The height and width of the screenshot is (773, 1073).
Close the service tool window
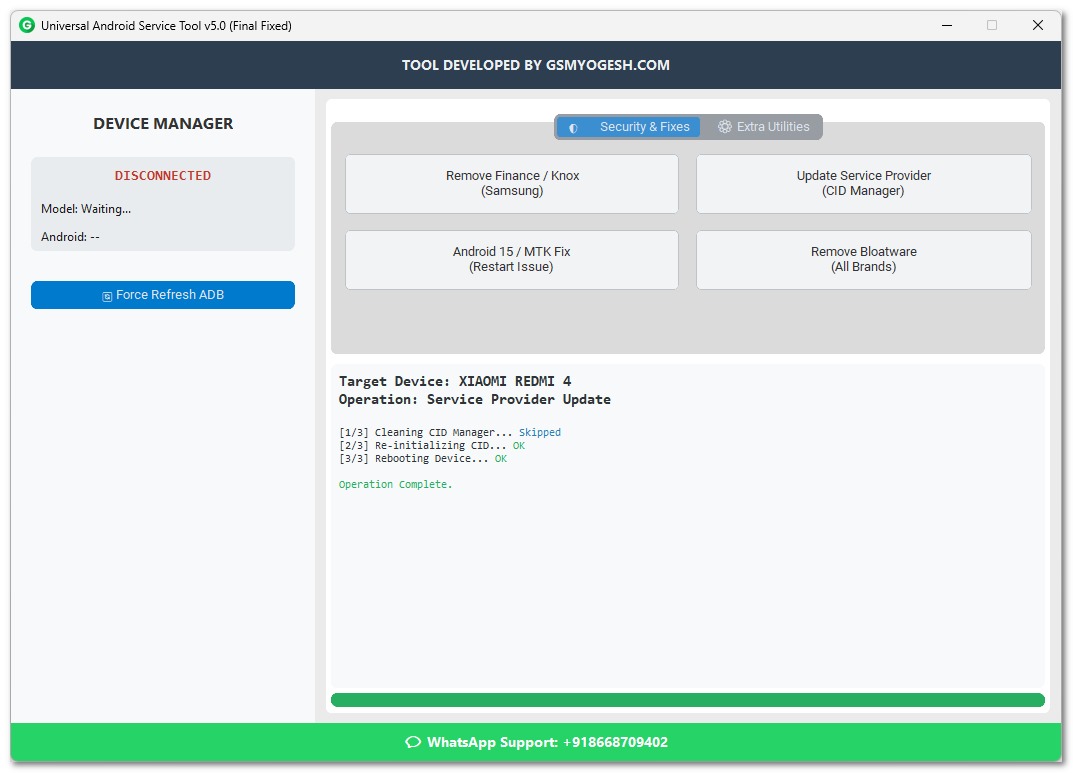(x=1038, y=26)
